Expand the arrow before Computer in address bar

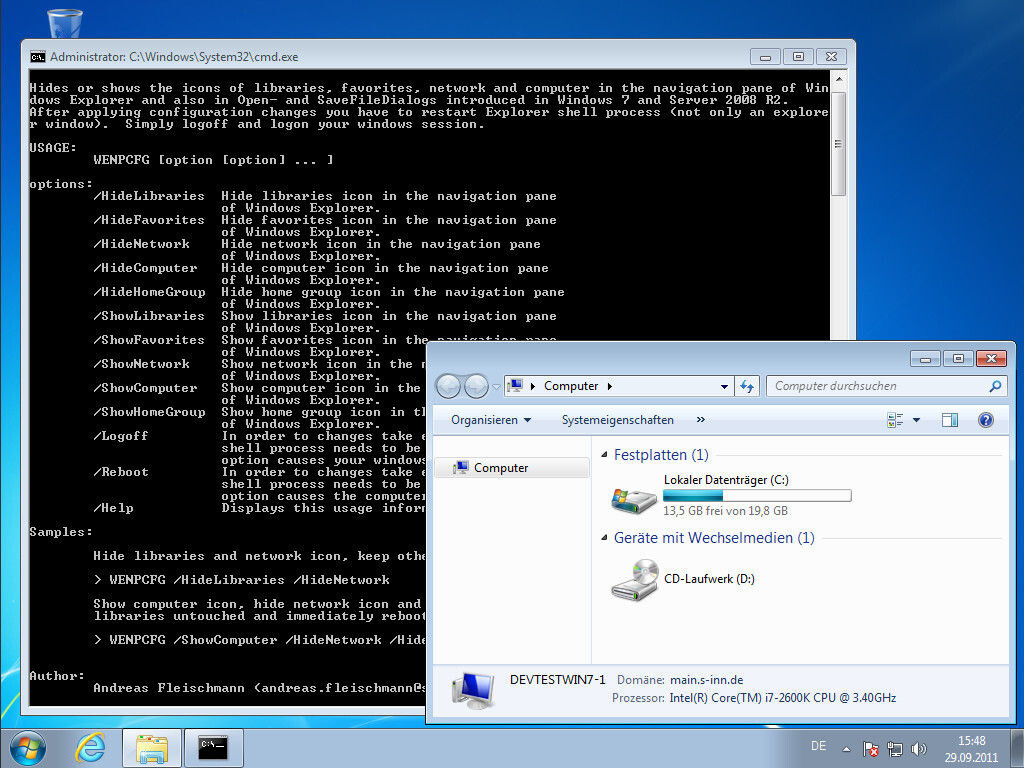[x=533, y=386]
